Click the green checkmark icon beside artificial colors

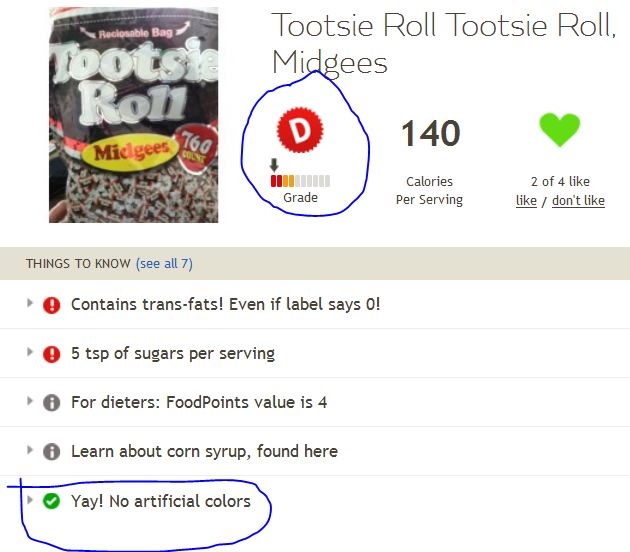(51, 501)
